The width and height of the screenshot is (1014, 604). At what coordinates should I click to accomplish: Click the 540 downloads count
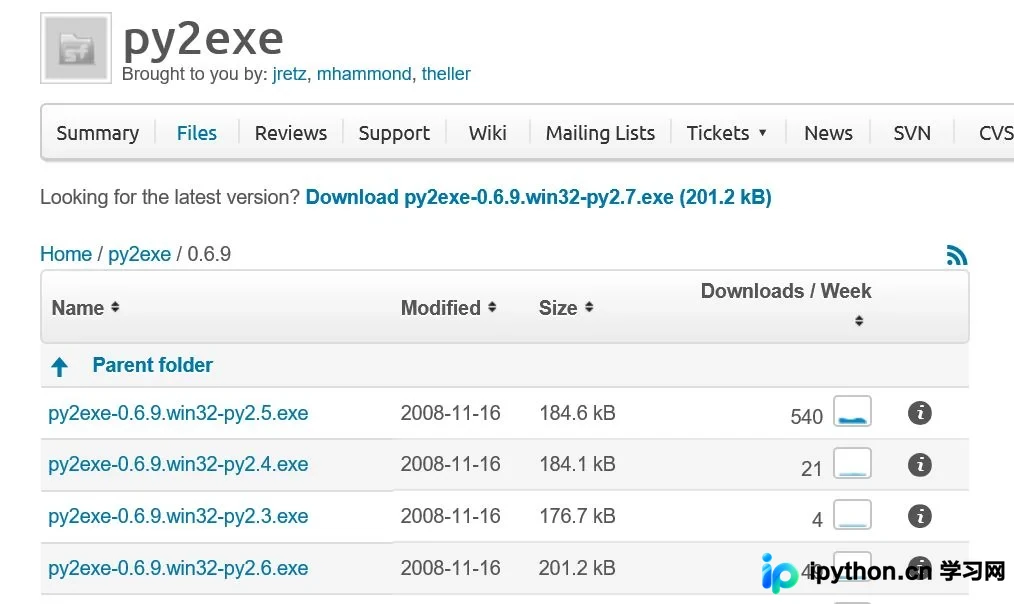tap(806, 416)
